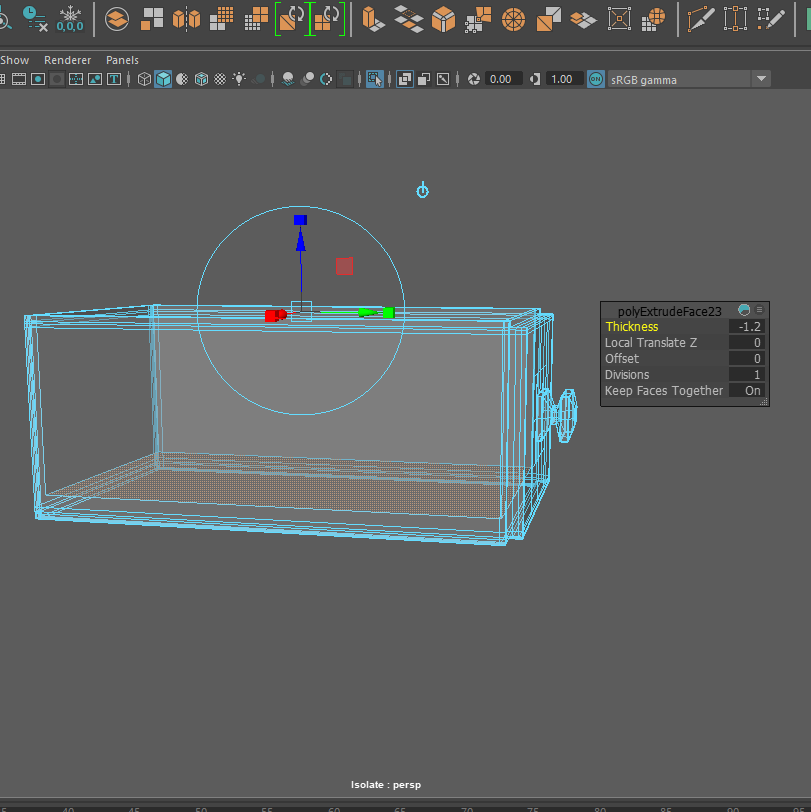Click the Divisions value field
This screenshot has height=812, width=811.
(x=746, y=375)
